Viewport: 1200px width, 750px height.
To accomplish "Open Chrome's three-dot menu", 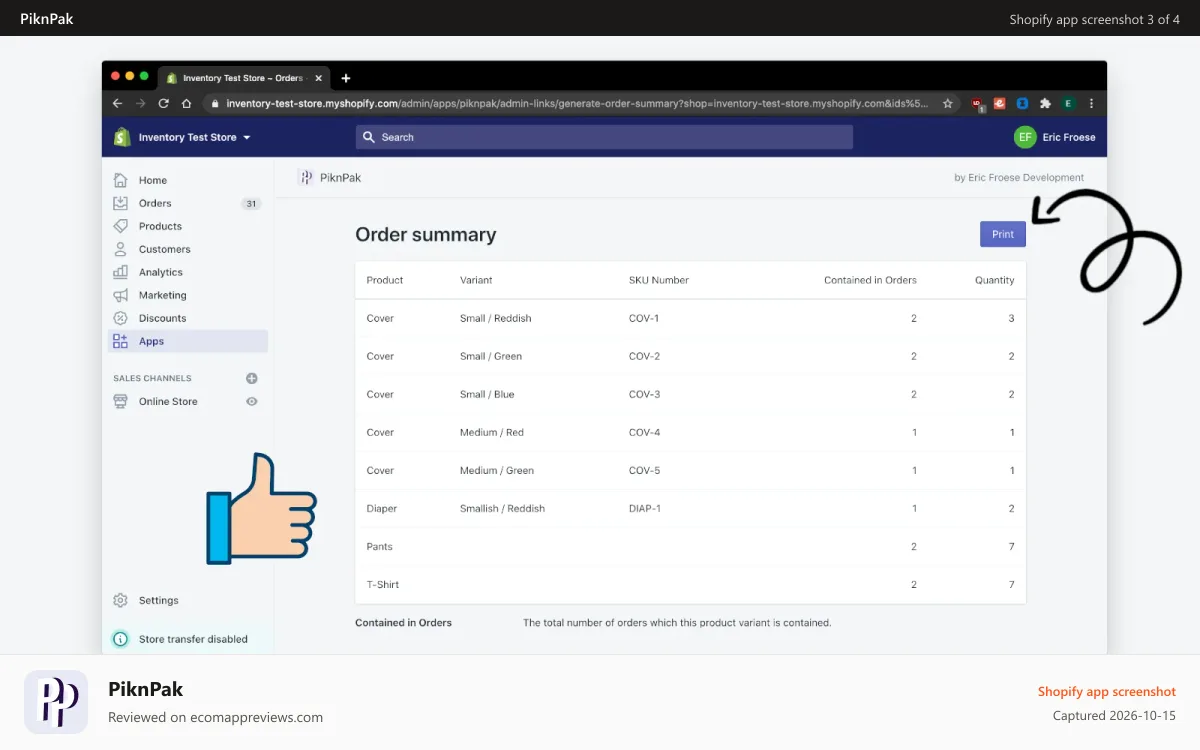I will pos(1091,103).
